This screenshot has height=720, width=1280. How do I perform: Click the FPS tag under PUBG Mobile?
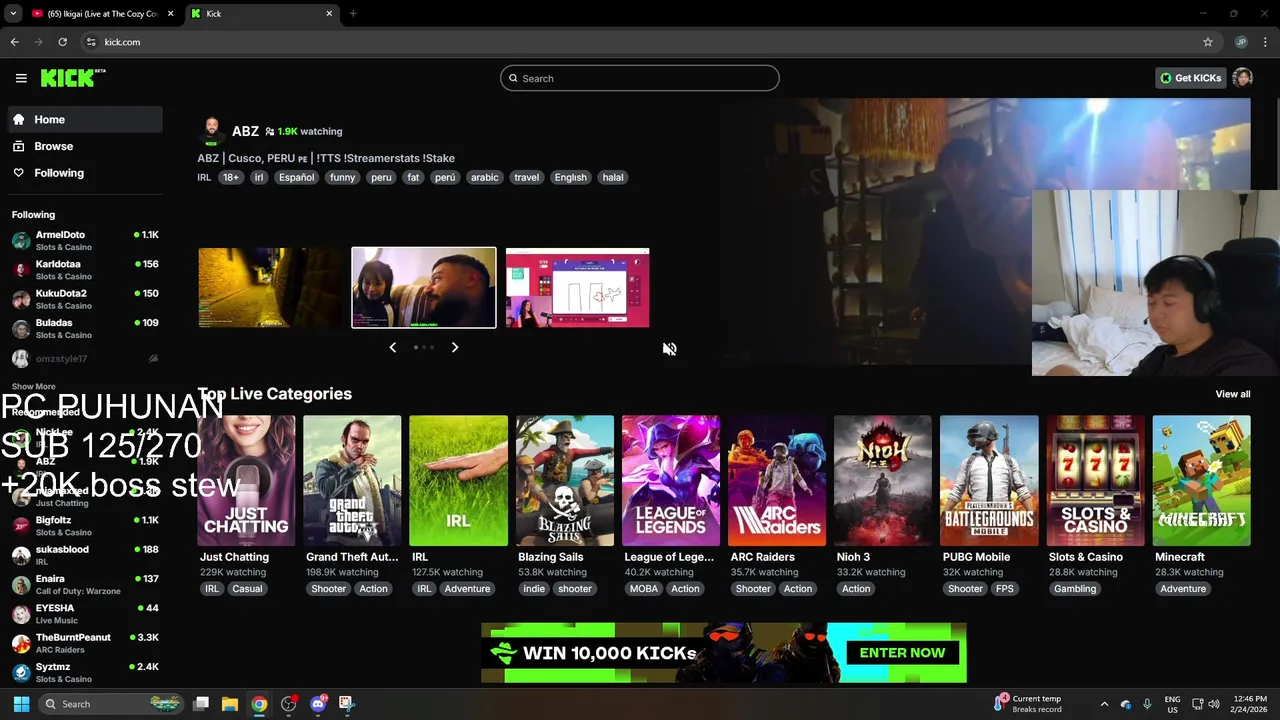[1005, 589]
